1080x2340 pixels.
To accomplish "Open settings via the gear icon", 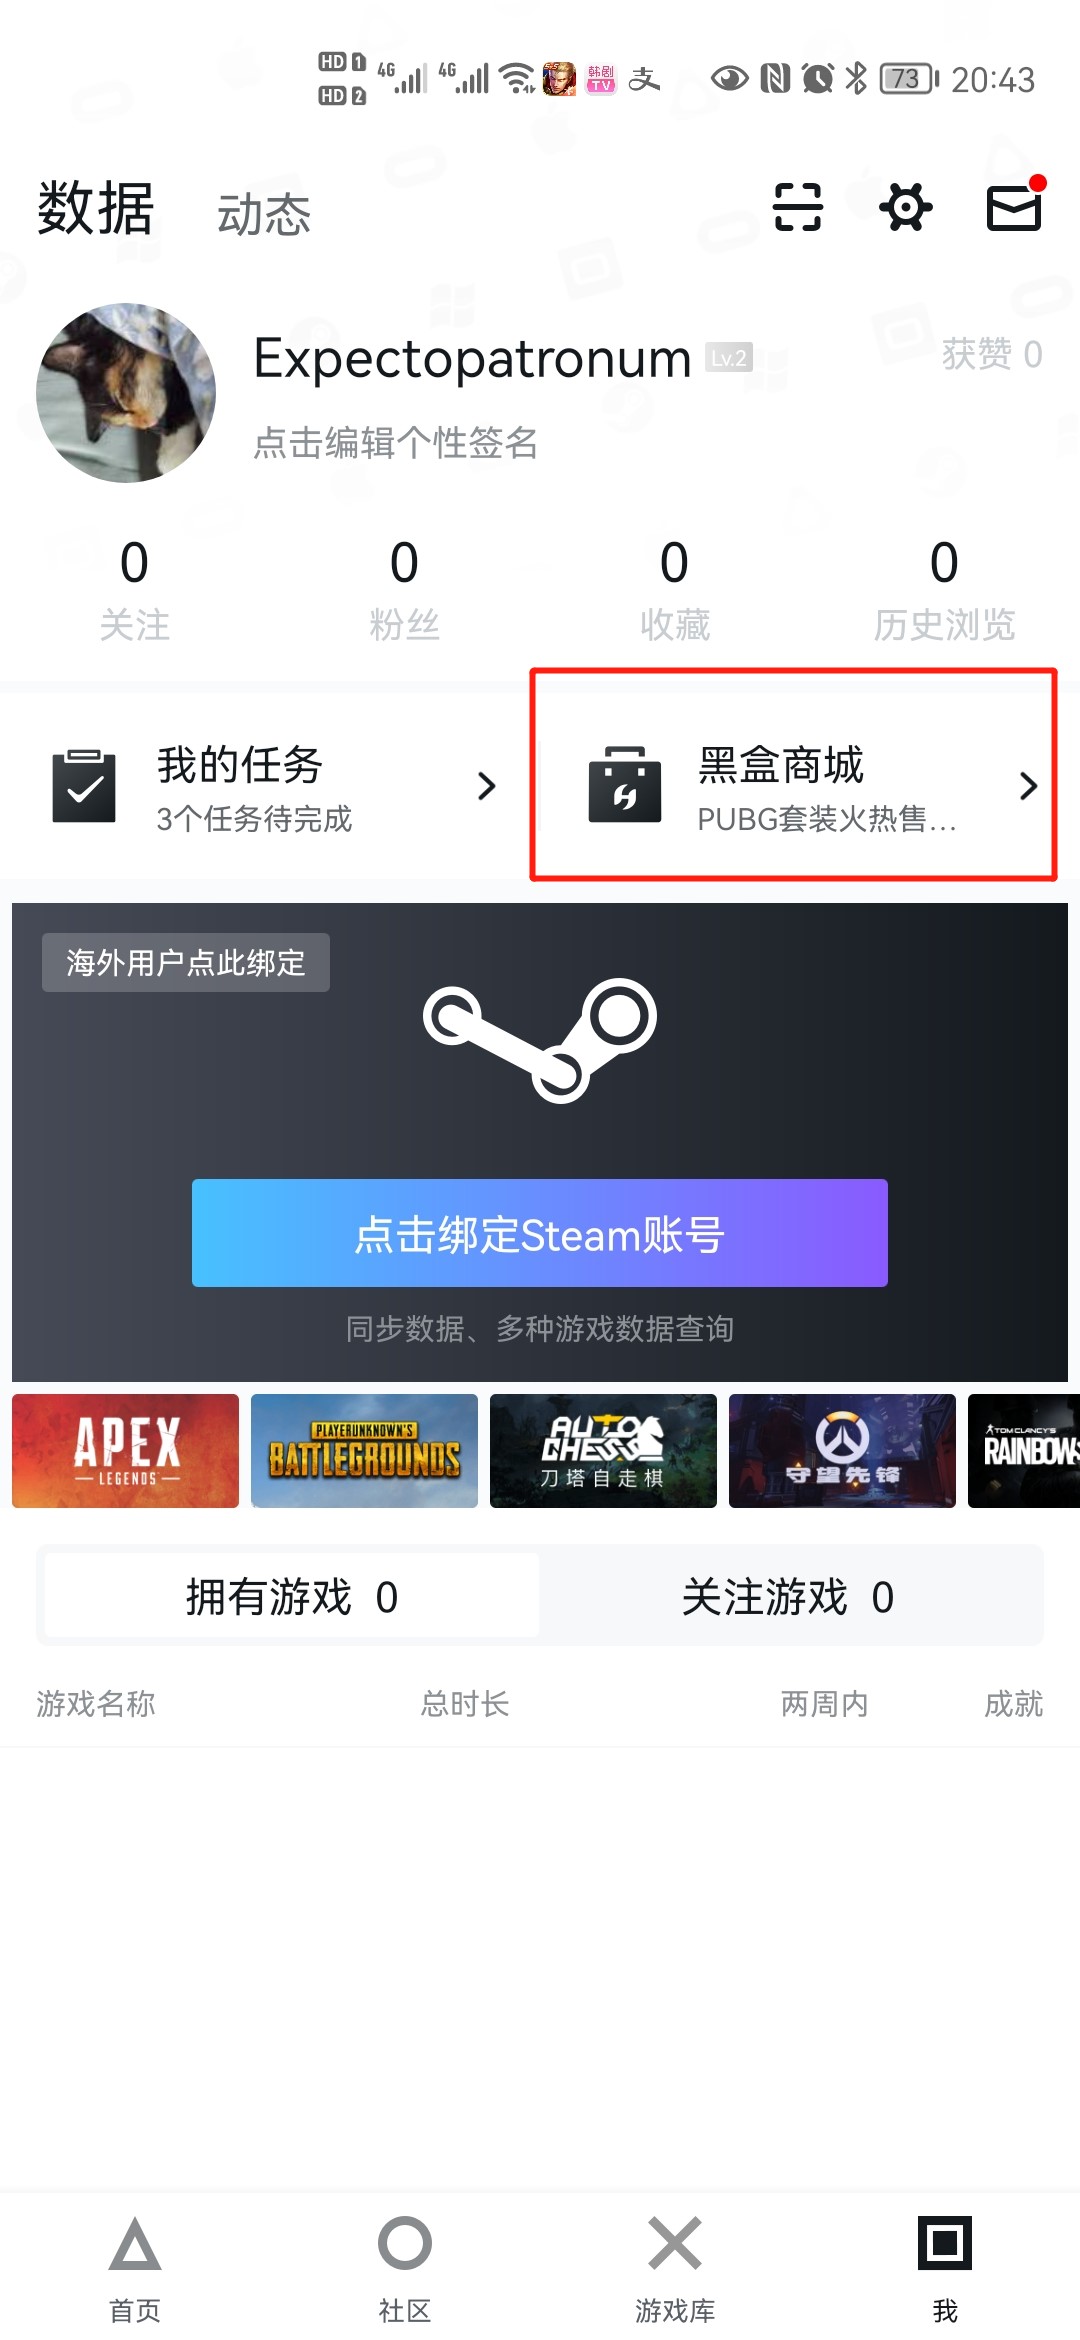I will pos(906,207).
